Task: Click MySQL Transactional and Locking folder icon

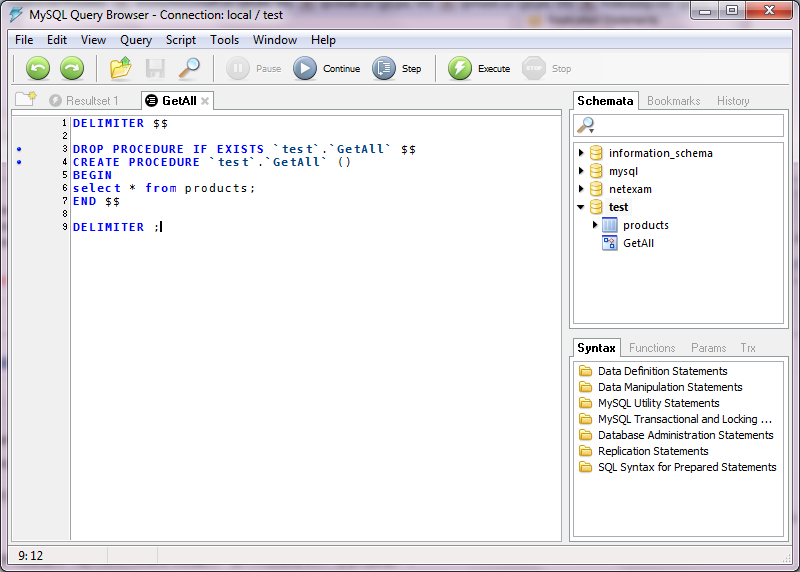Action: coord(586,419)
